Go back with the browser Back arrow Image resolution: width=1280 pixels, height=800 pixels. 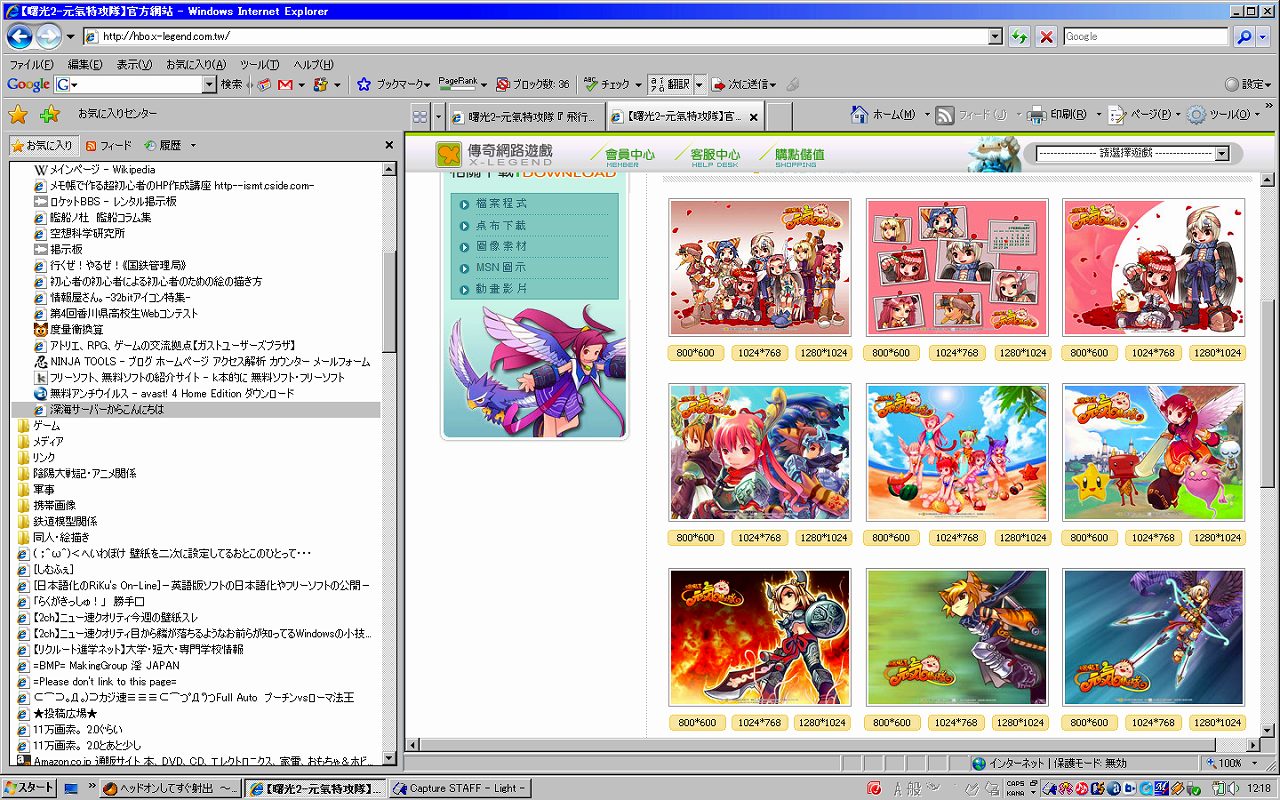point(19,37)
